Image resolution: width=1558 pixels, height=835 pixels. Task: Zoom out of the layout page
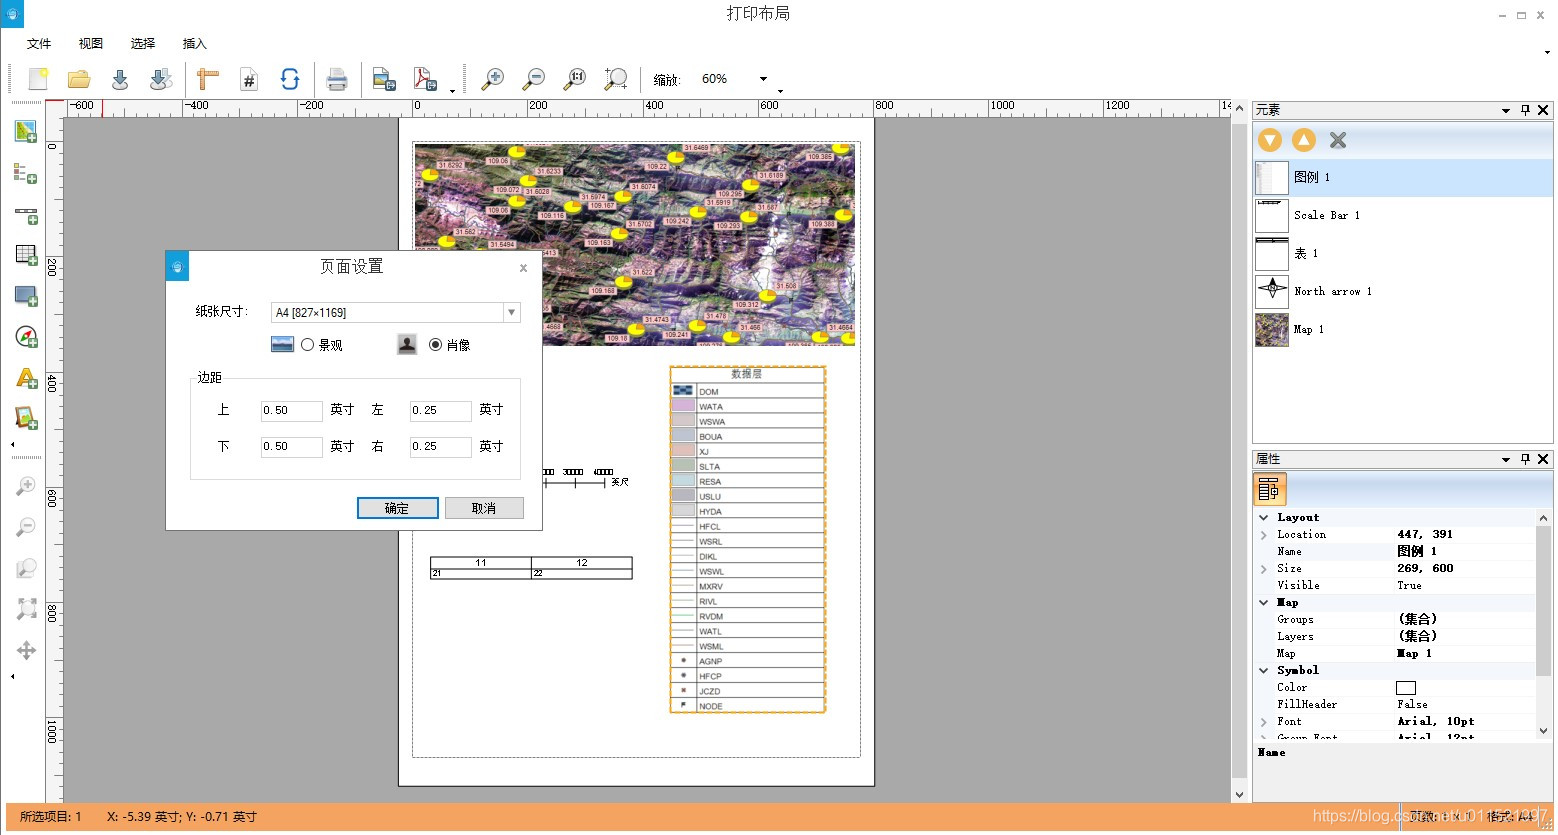(x=534, y=79)
